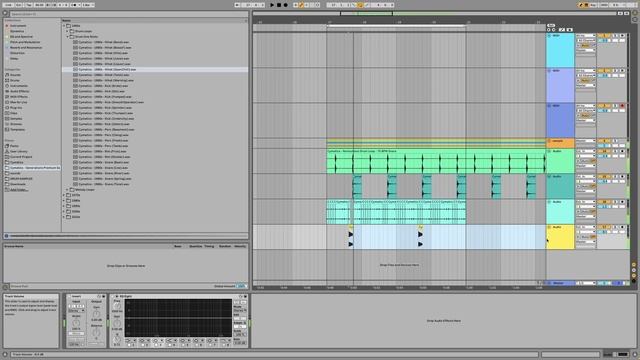The width and height of the screenshot is (640, 360).
Task: Open Current Project under Places
Action: (20, 157)
